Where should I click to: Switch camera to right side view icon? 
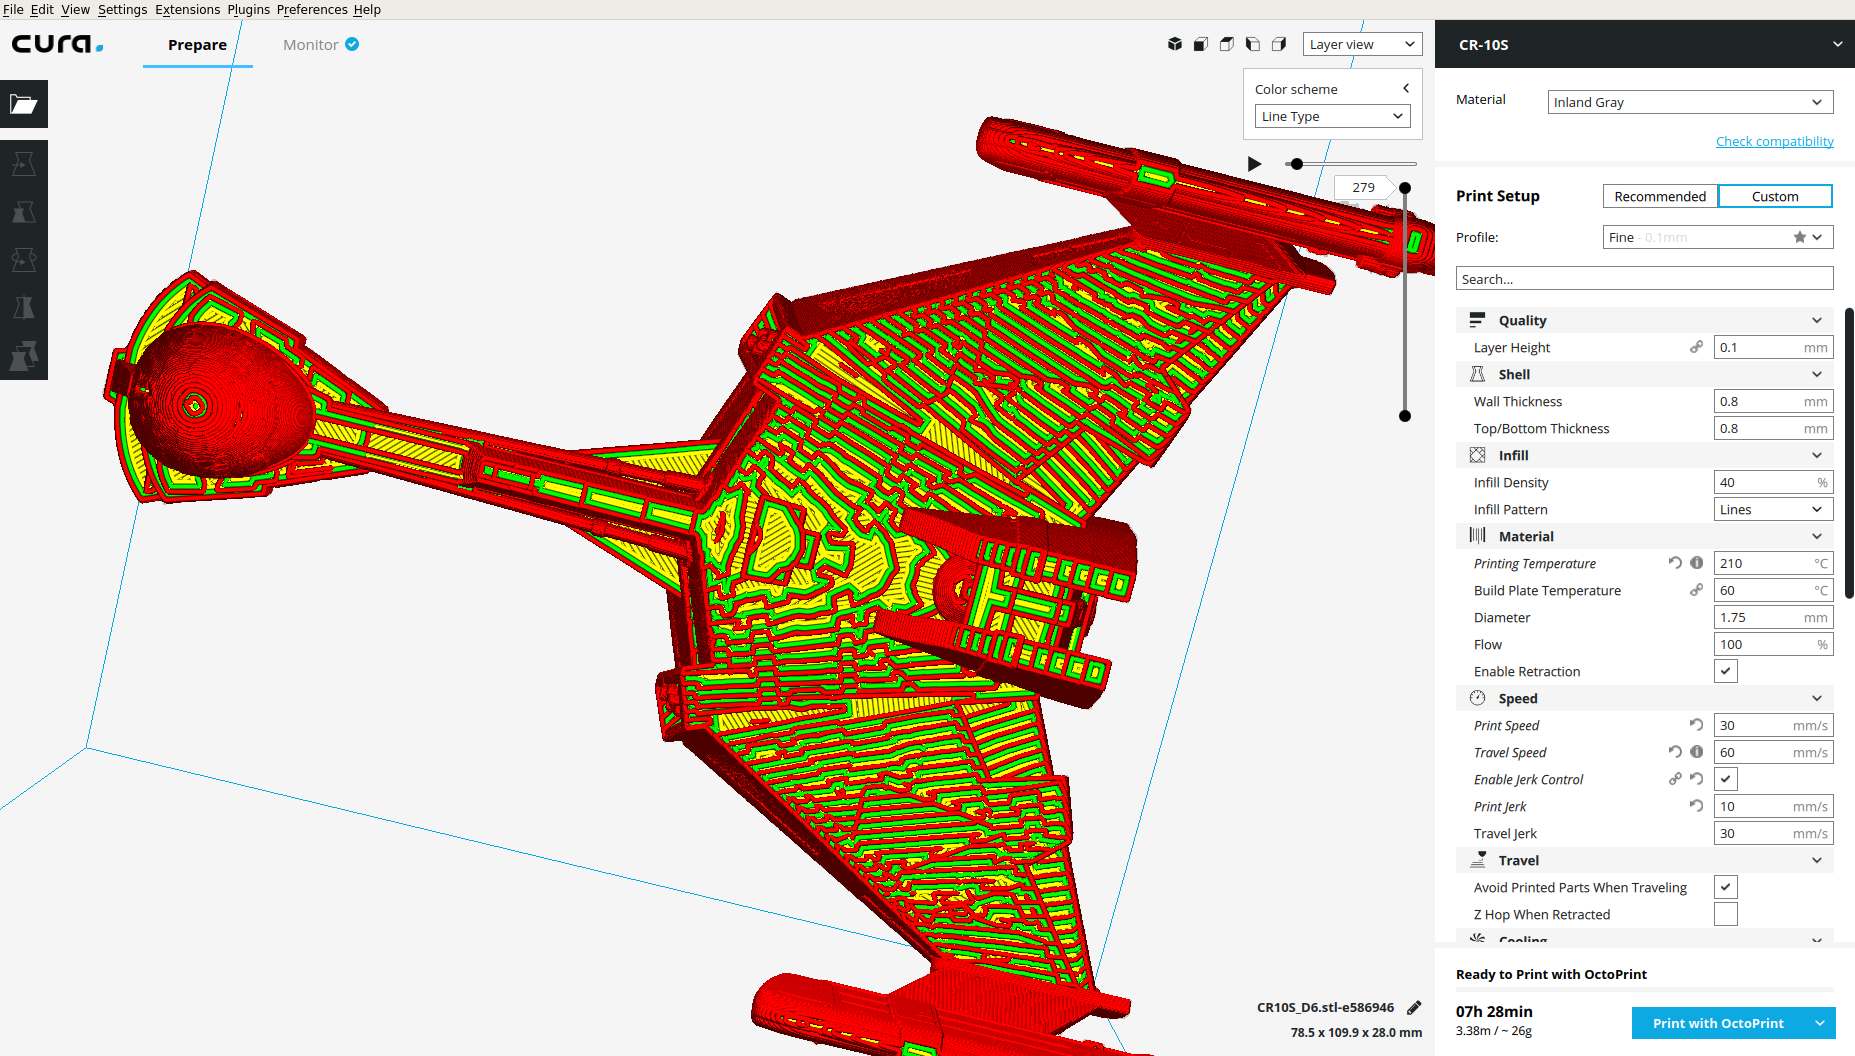point(1279,44)
